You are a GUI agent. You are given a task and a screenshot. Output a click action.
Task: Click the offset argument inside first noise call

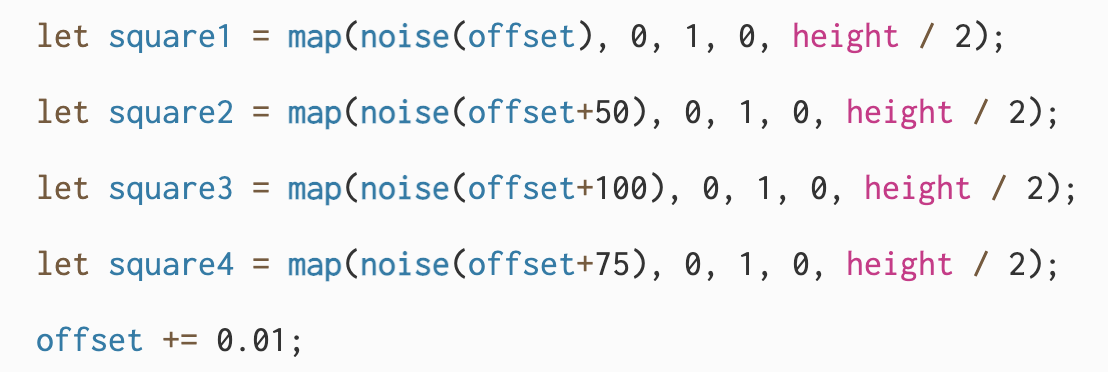(521, 36)
